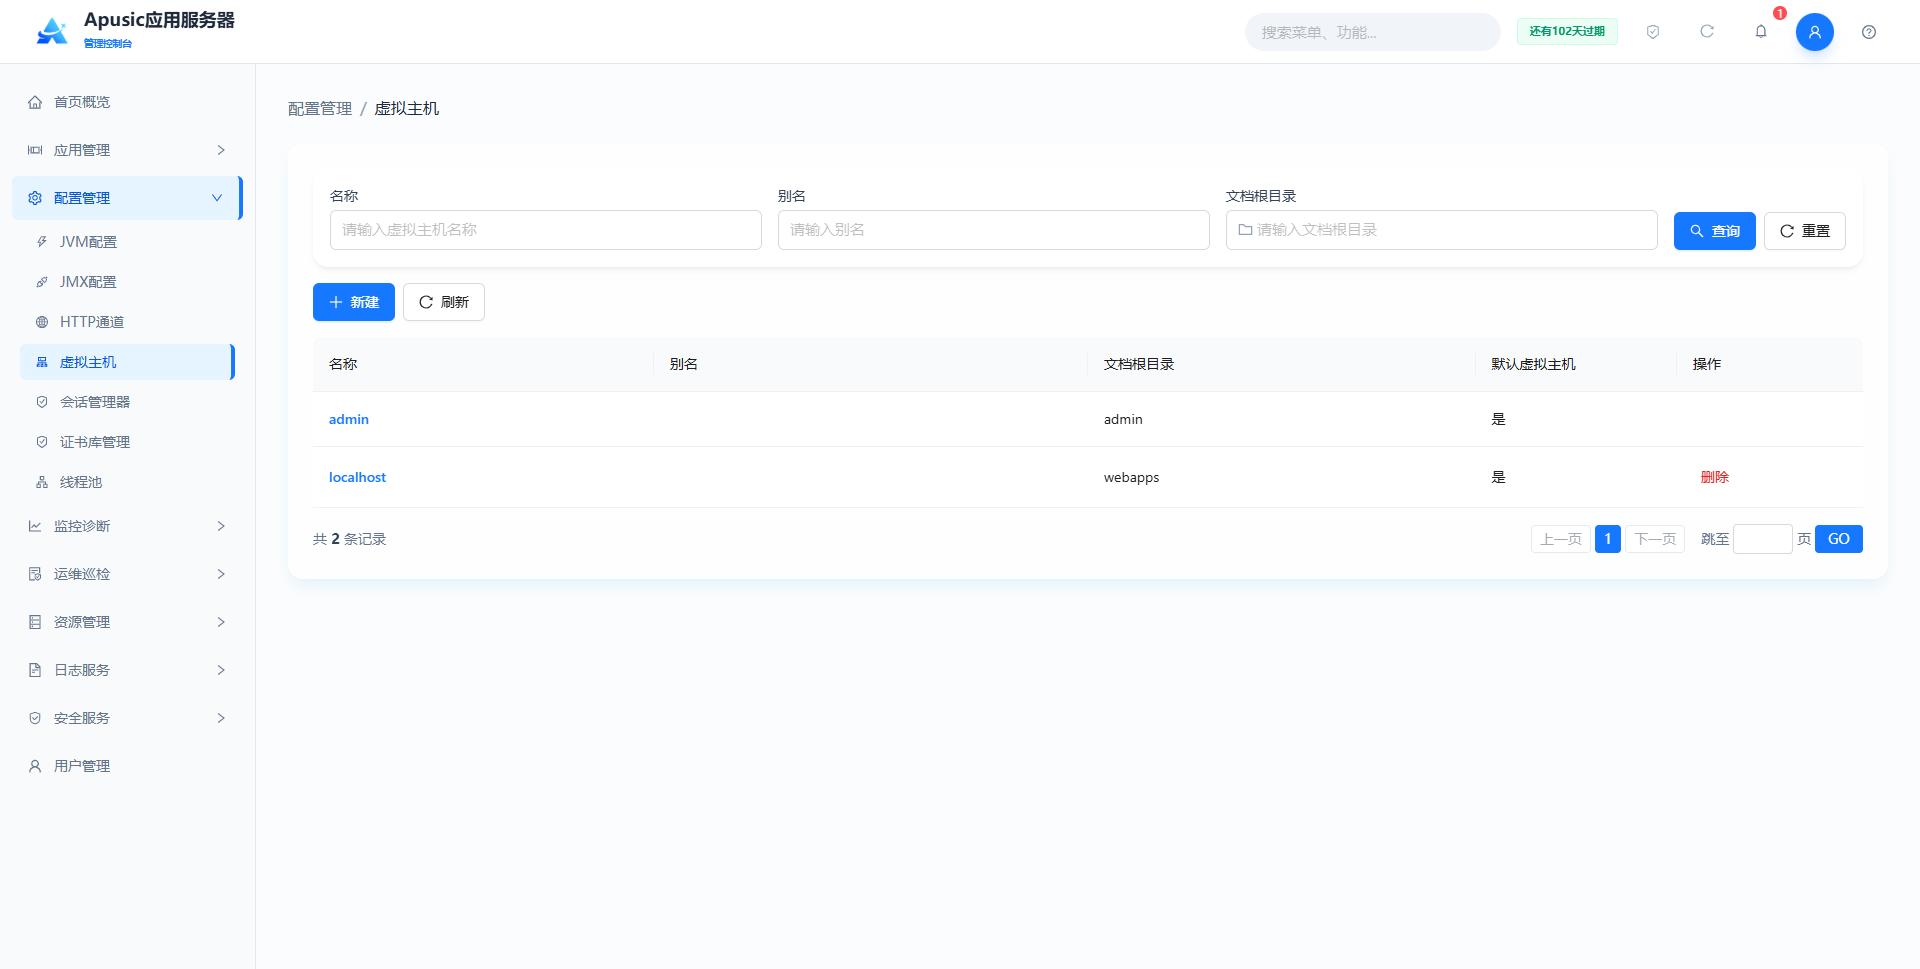The height and width of the screenshot is (969, 1920).
Task: Click the 查询 search button
Action: click(x=1714, y=231)
